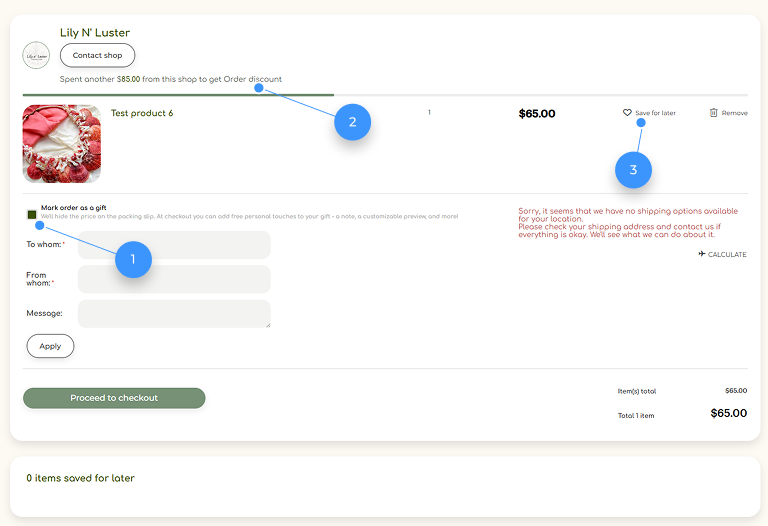Viewport: 768px width, 526px height.
Task: Click the product quantity value 1
Action: point(429,112)
